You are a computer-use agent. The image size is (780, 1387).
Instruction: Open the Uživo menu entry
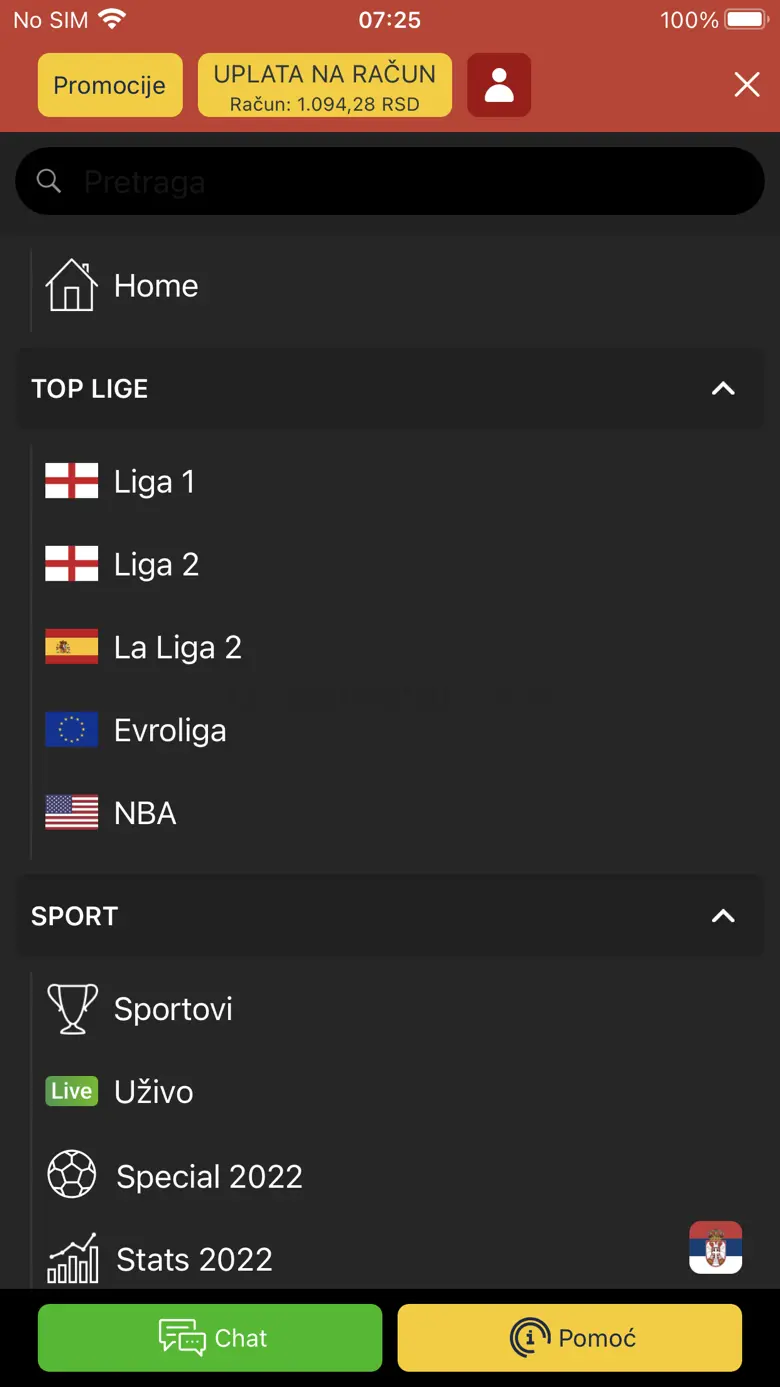pyautogui.click(x=154, y=1092)
